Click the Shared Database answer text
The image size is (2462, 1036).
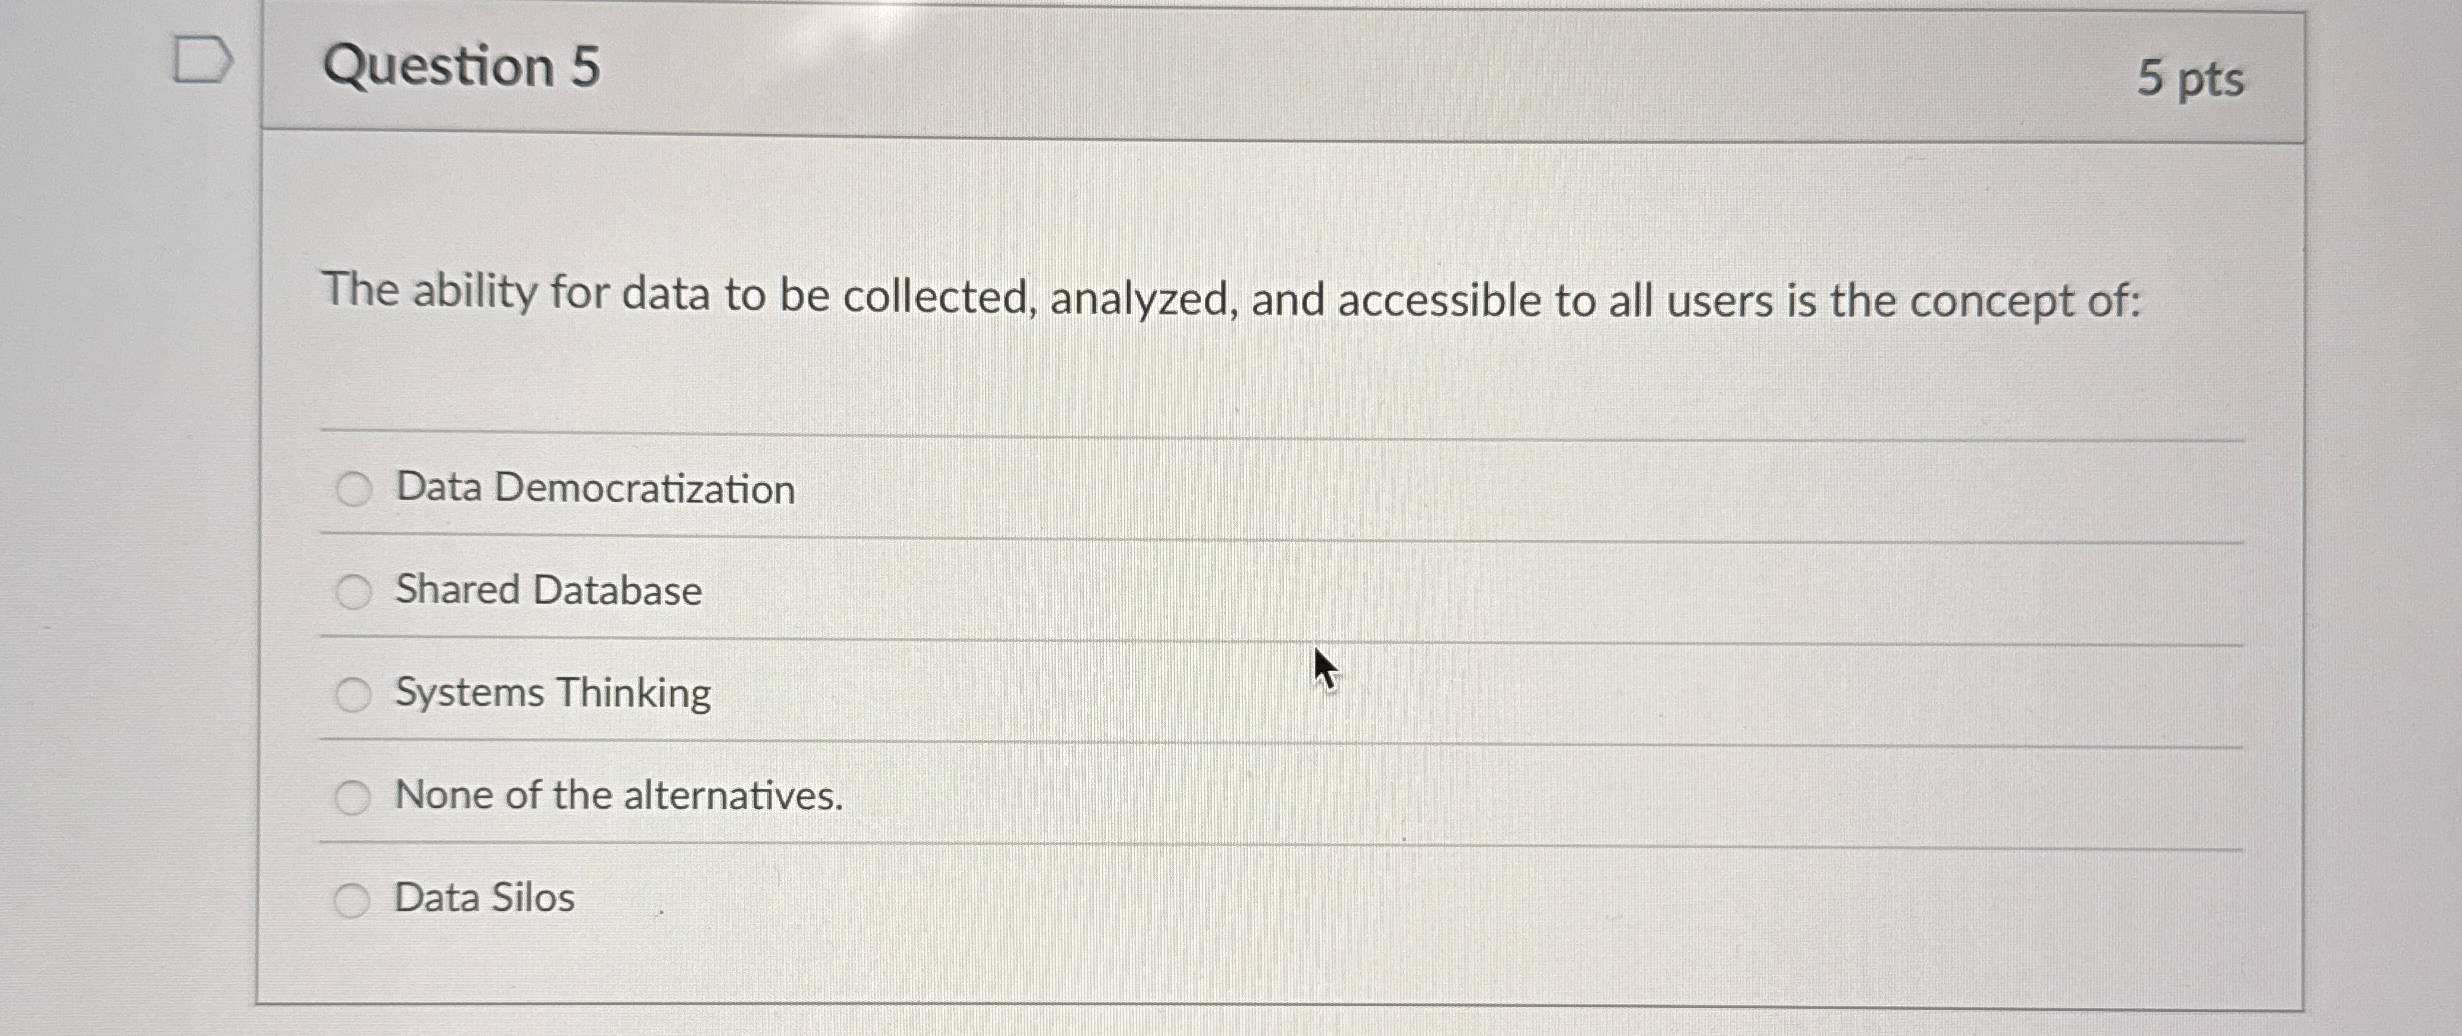pos(547,589)
